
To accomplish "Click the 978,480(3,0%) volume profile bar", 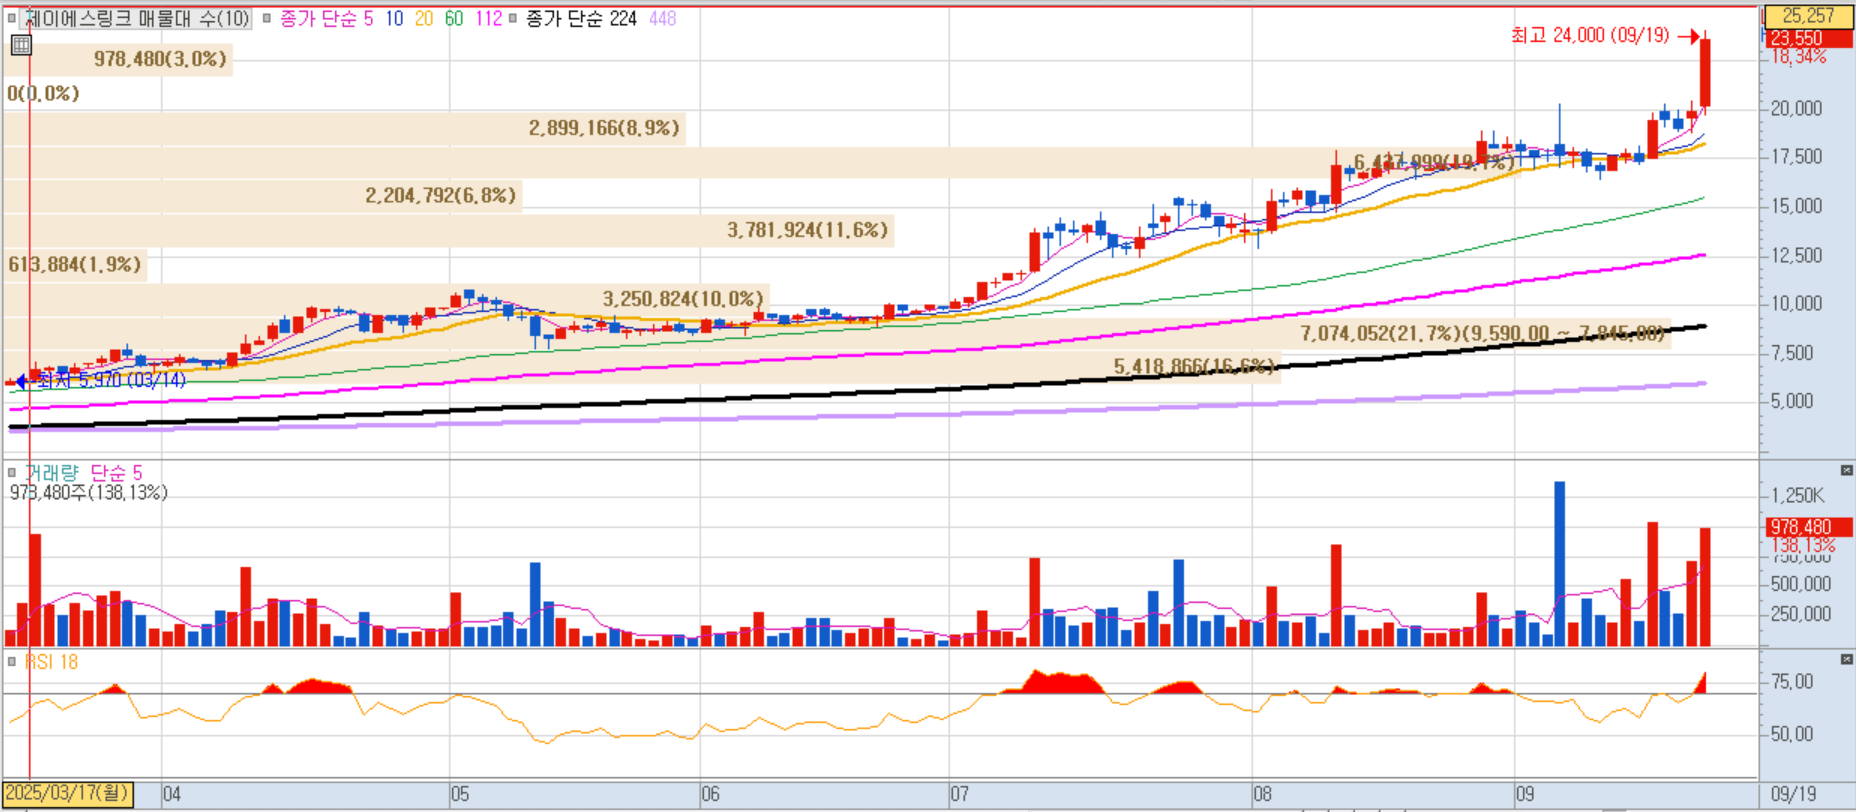I will (x=118, y=59).
